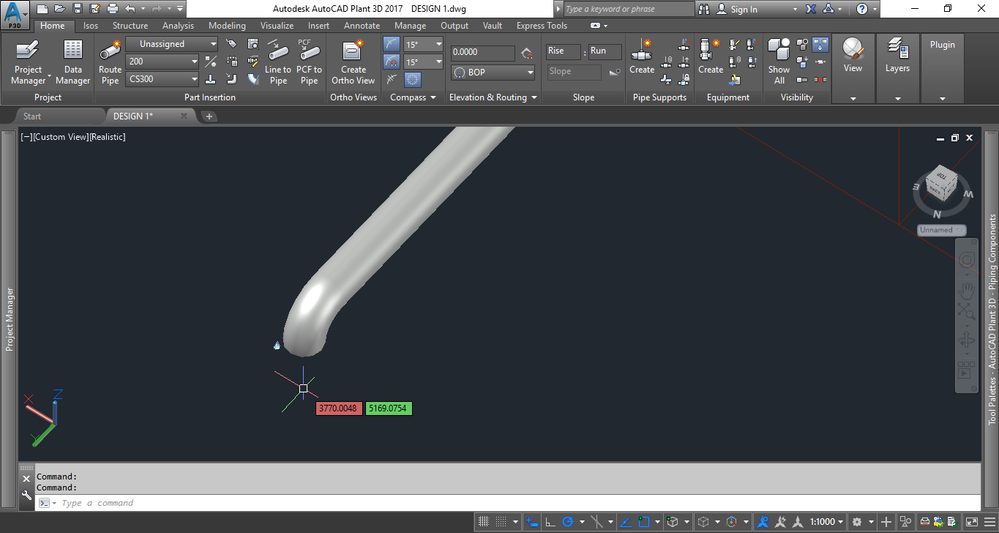This screenshot has height=533, width=999.
Task: Start the Route Pipe command
Action: pyautogui.click(x=110, y=62)
